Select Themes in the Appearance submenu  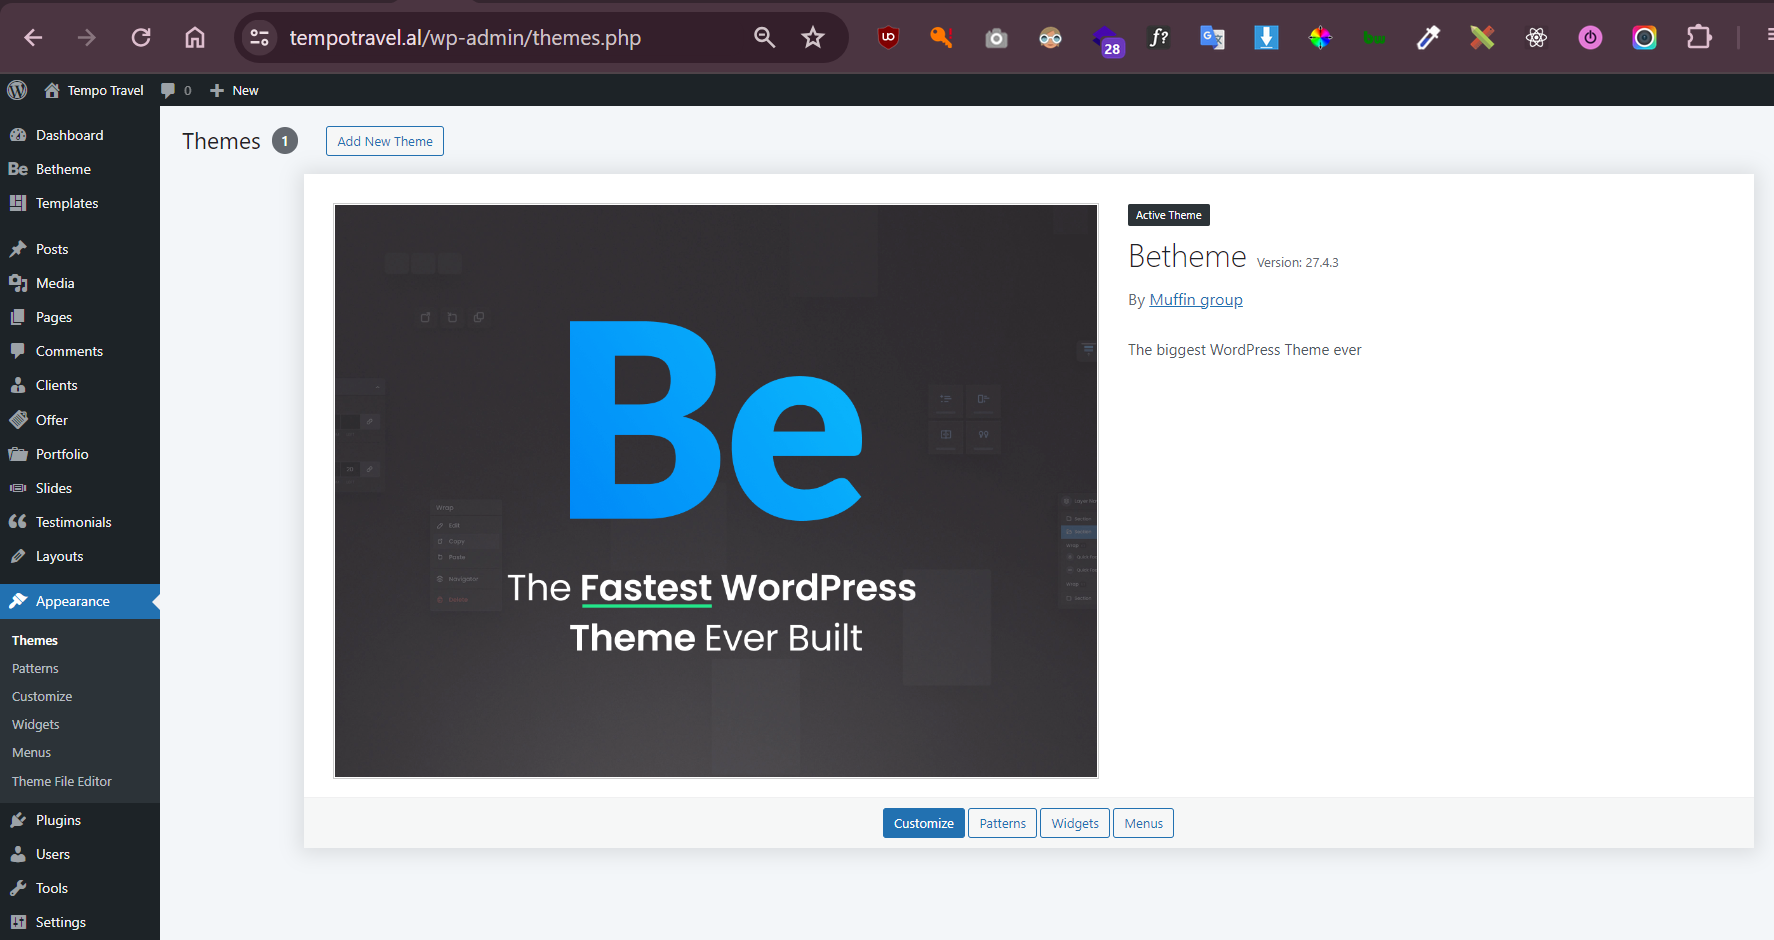tap(35, 640)
